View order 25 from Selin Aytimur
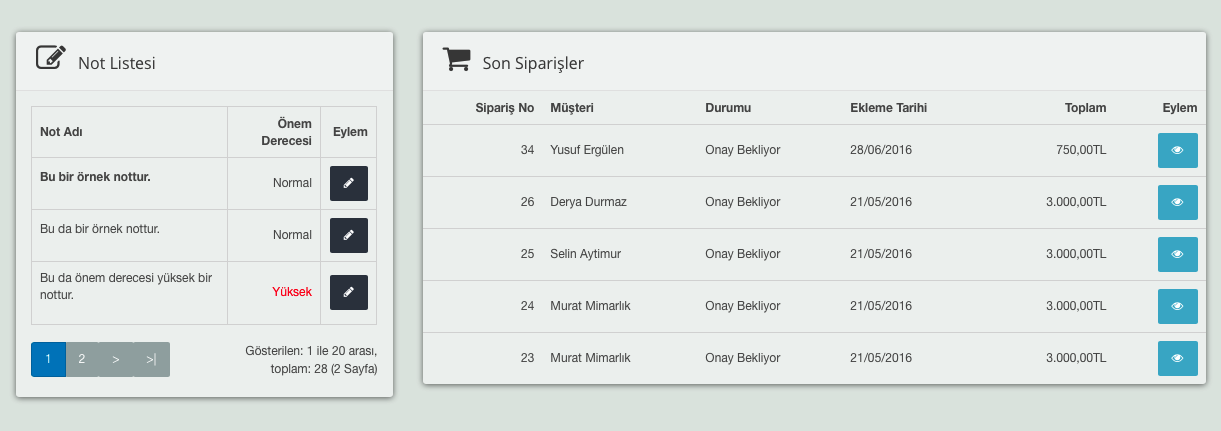 click(x=1177, y=254)
